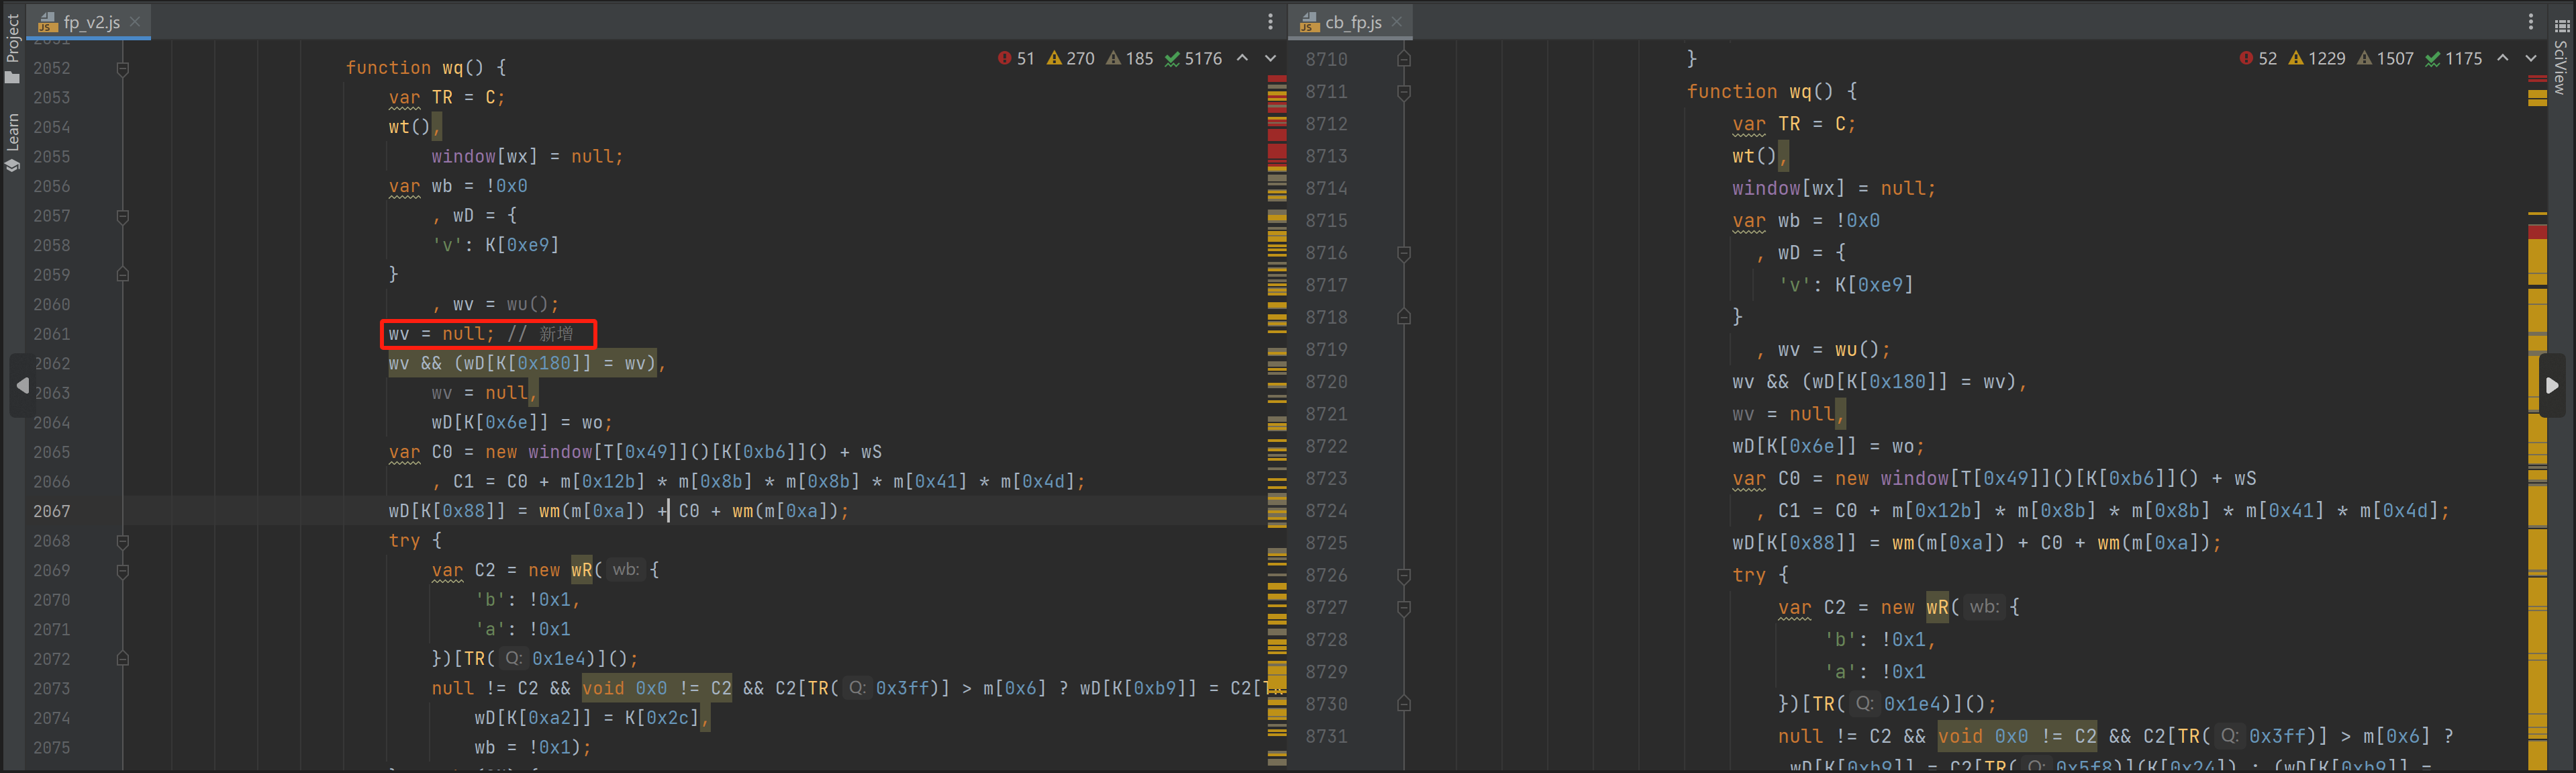
Task: Close the fp_v2.js tab
Action: [x=135, y=21]
